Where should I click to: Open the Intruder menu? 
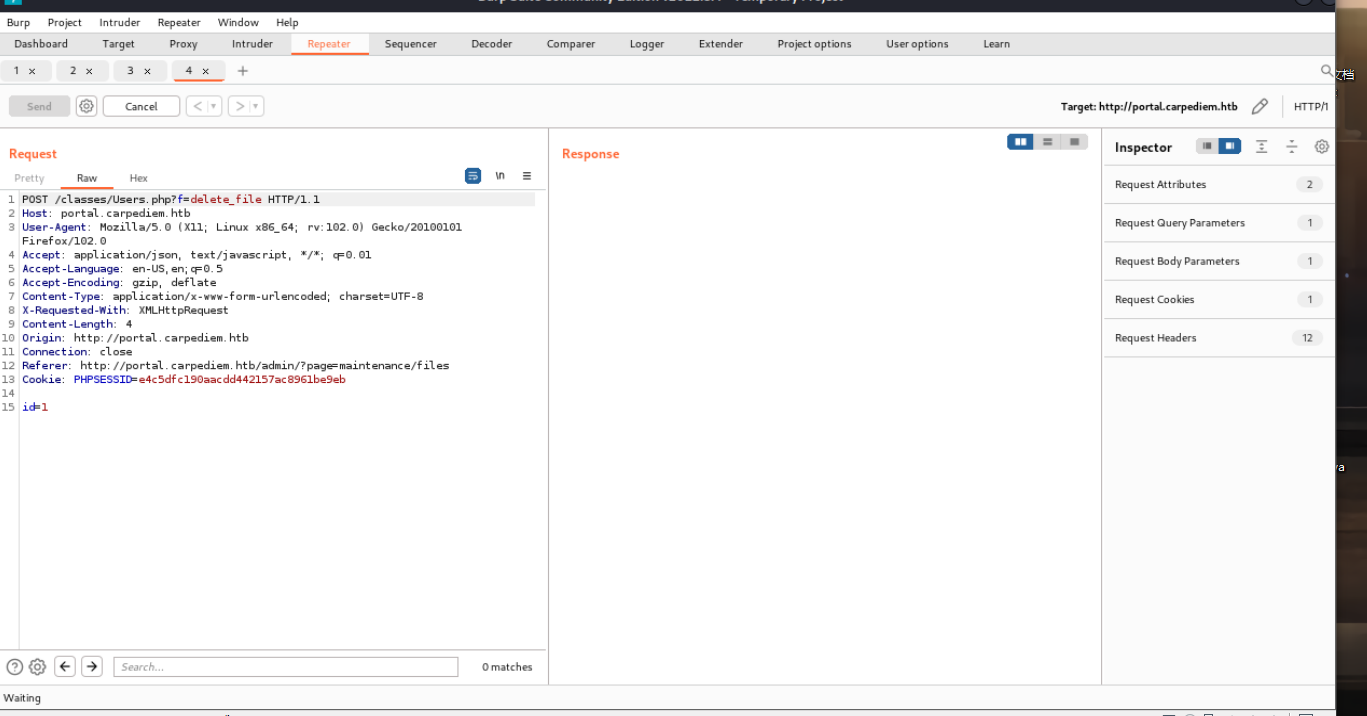120,22
